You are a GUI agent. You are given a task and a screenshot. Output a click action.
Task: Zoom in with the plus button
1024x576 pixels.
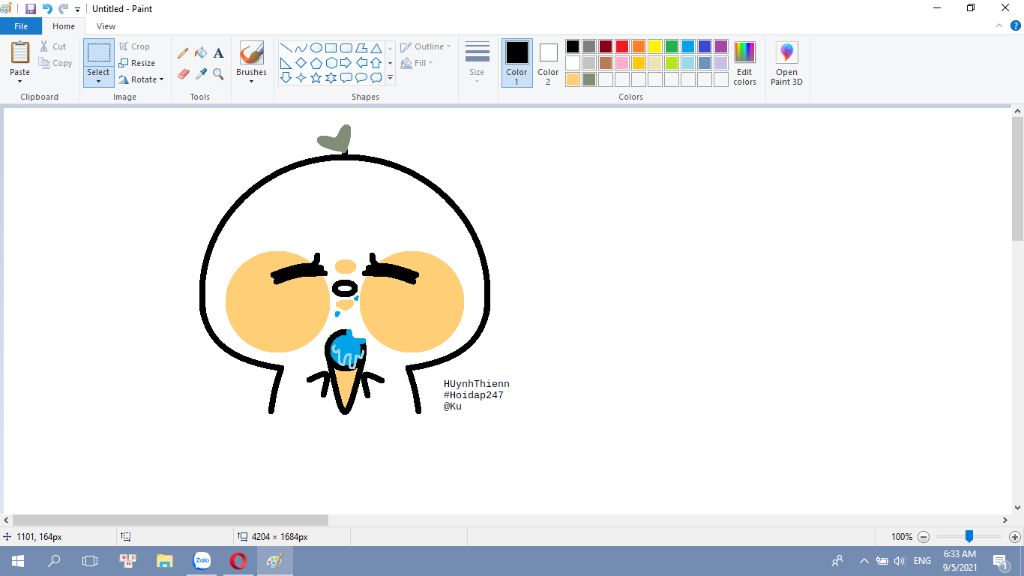coord(1014,537)
